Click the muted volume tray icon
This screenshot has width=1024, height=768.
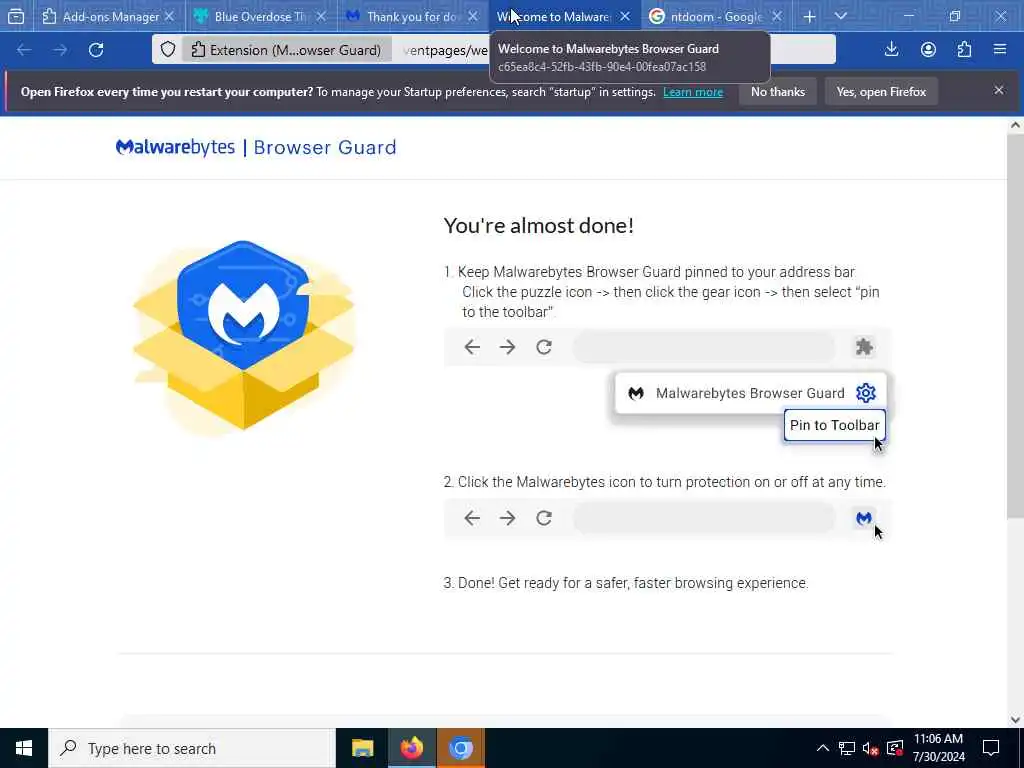tap(871, 748)
